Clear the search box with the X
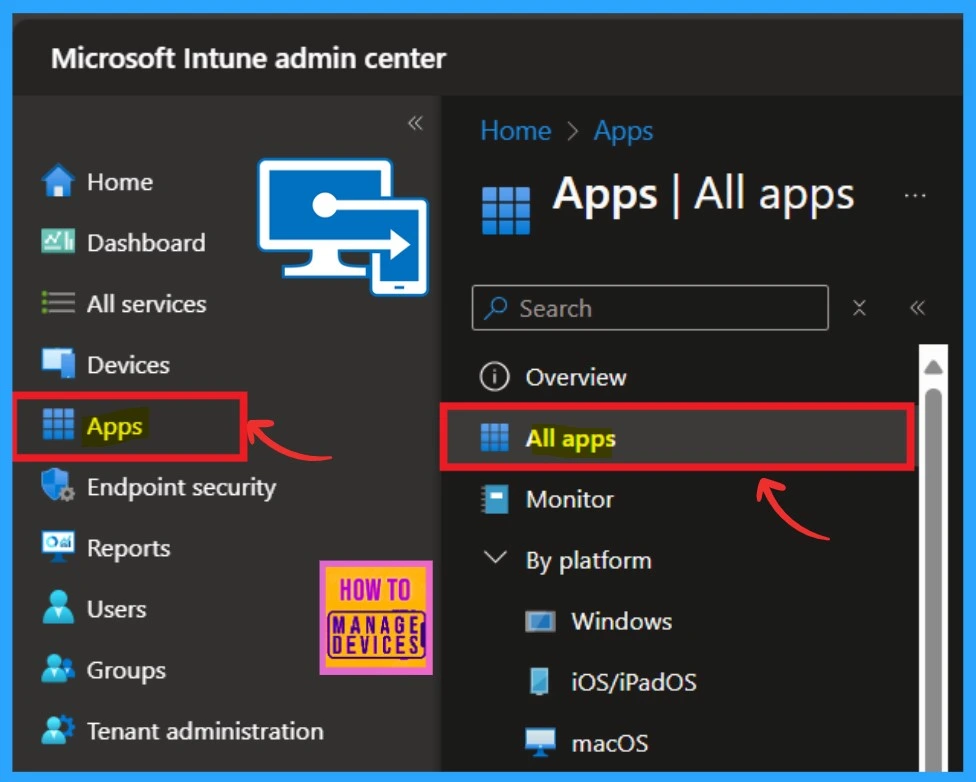This screenshot has height=782, width=976. pos(859,308)
